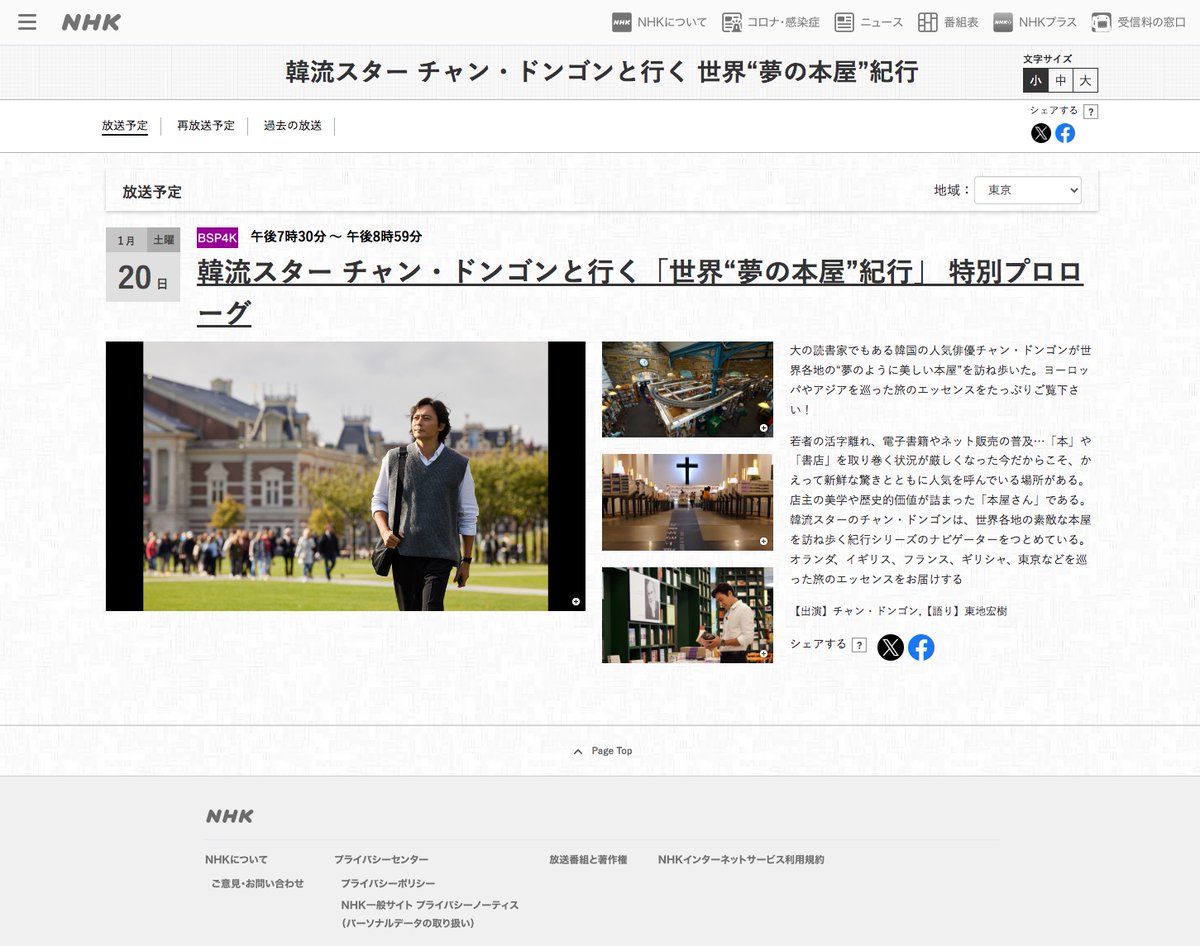
Task: Open the 過去の放送 tab
Action: pos(291,126)
